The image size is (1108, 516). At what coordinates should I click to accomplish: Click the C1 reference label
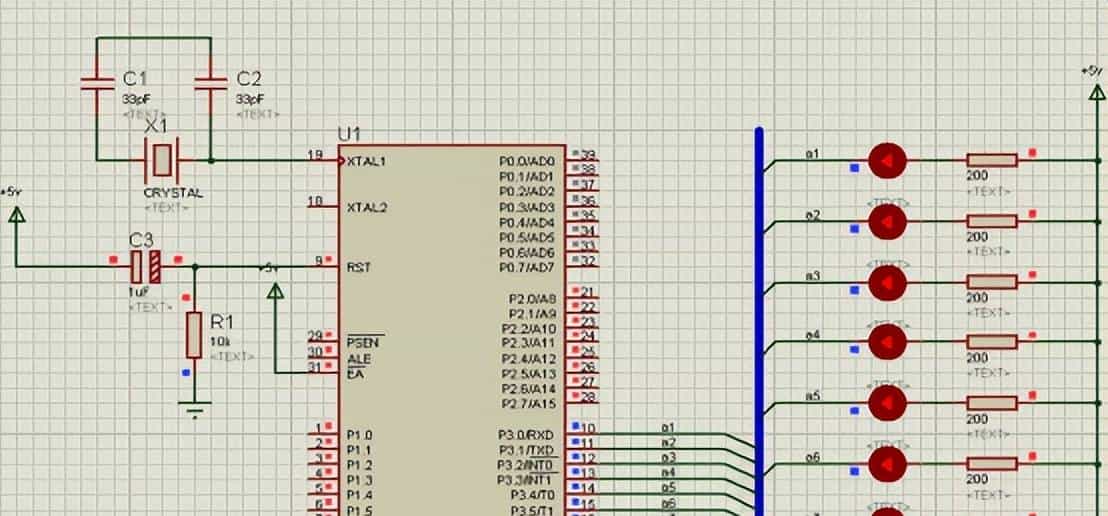click(x=135, y=78)
